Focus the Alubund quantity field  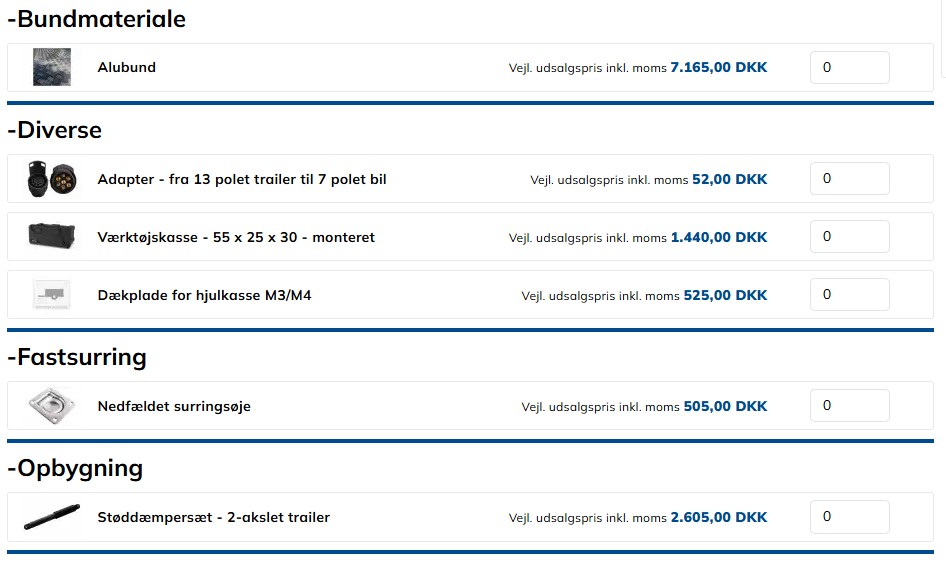pyautogui.click(x=849, y=68)
